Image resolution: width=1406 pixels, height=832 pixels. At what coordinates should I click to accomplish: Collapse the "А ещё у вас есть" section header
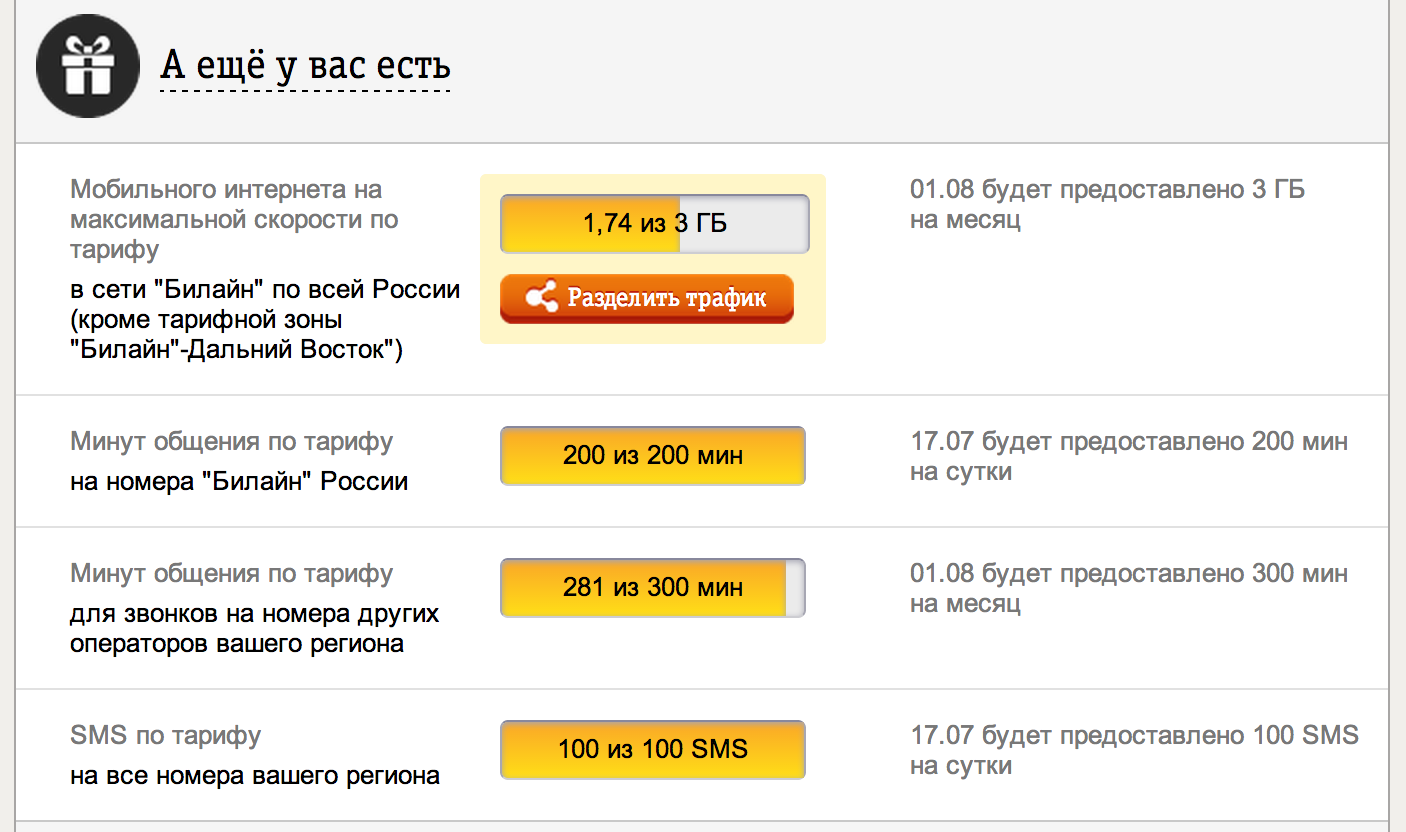point(305,67)
